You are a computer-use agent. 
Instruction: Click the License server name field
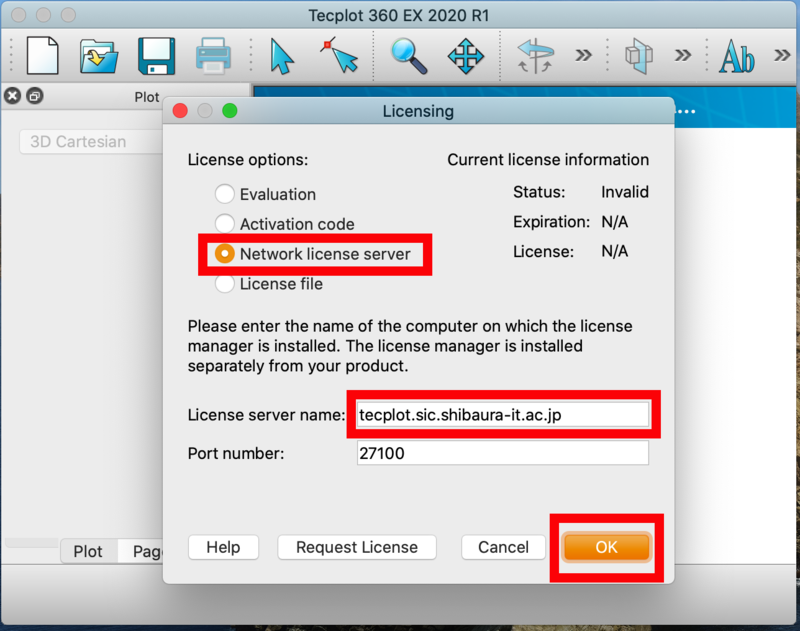[503, 414]
